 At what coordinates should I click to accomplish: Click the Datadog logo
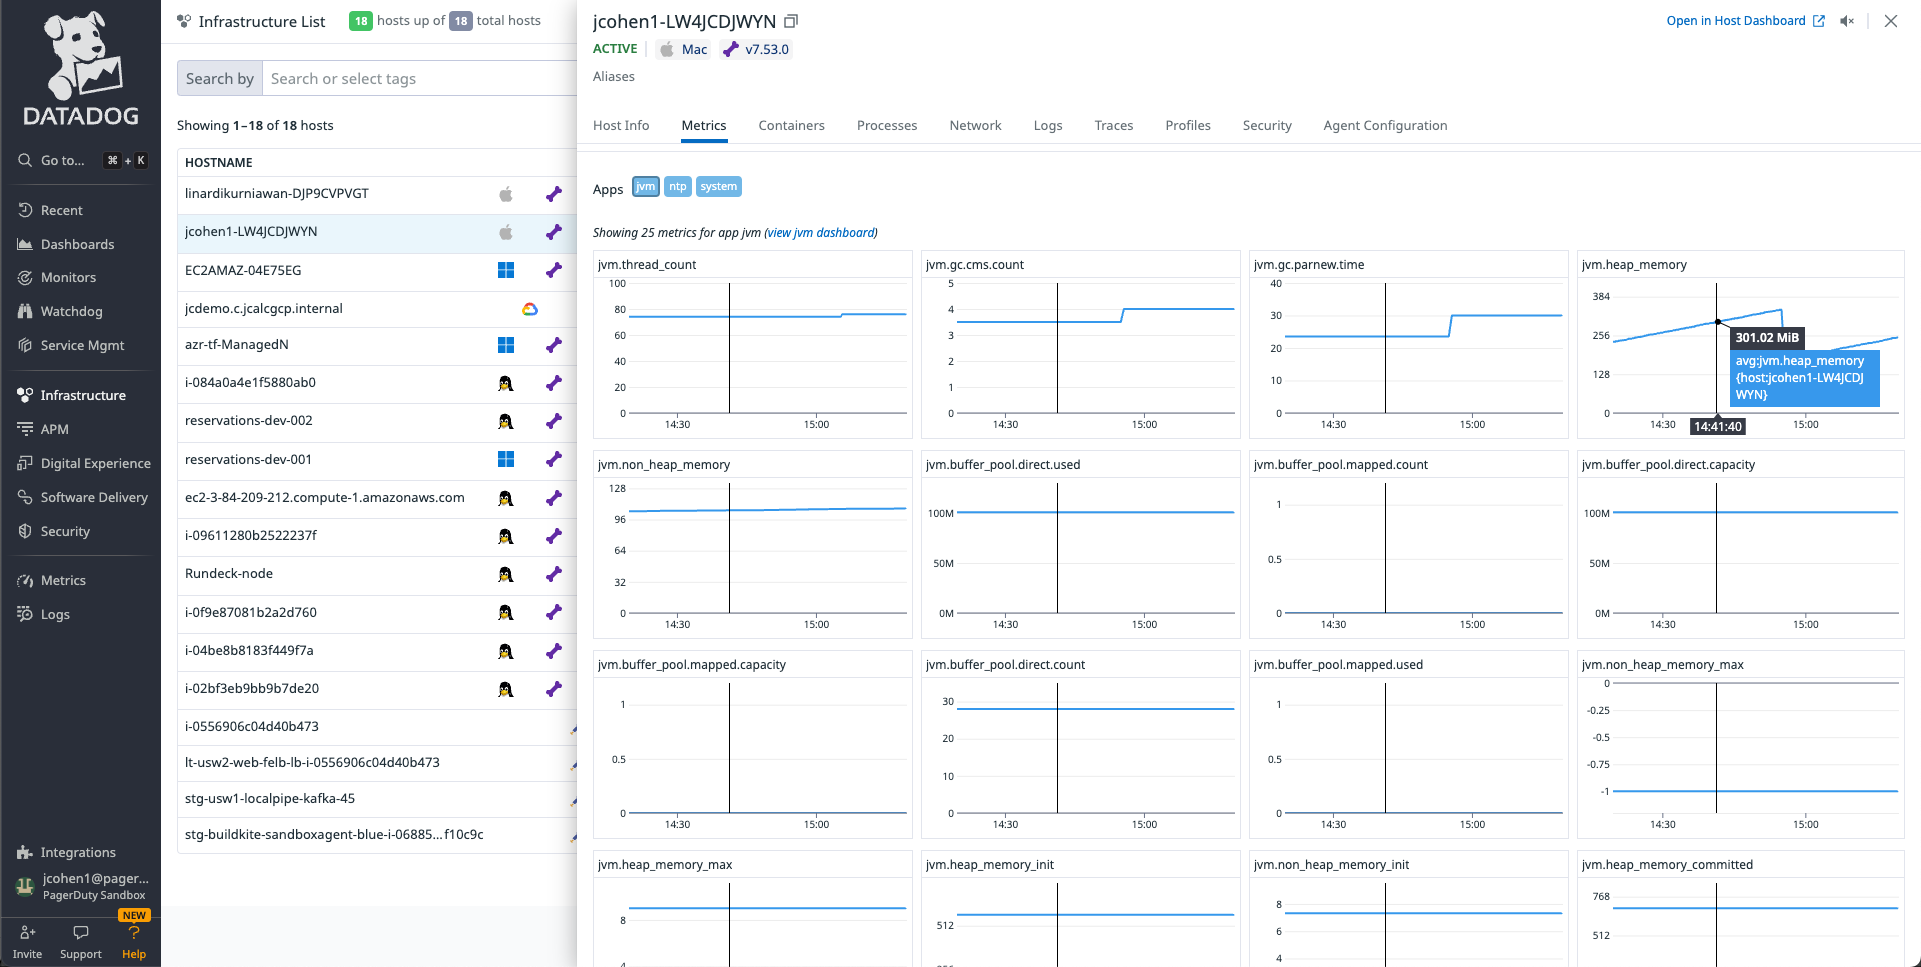point(80,68)
